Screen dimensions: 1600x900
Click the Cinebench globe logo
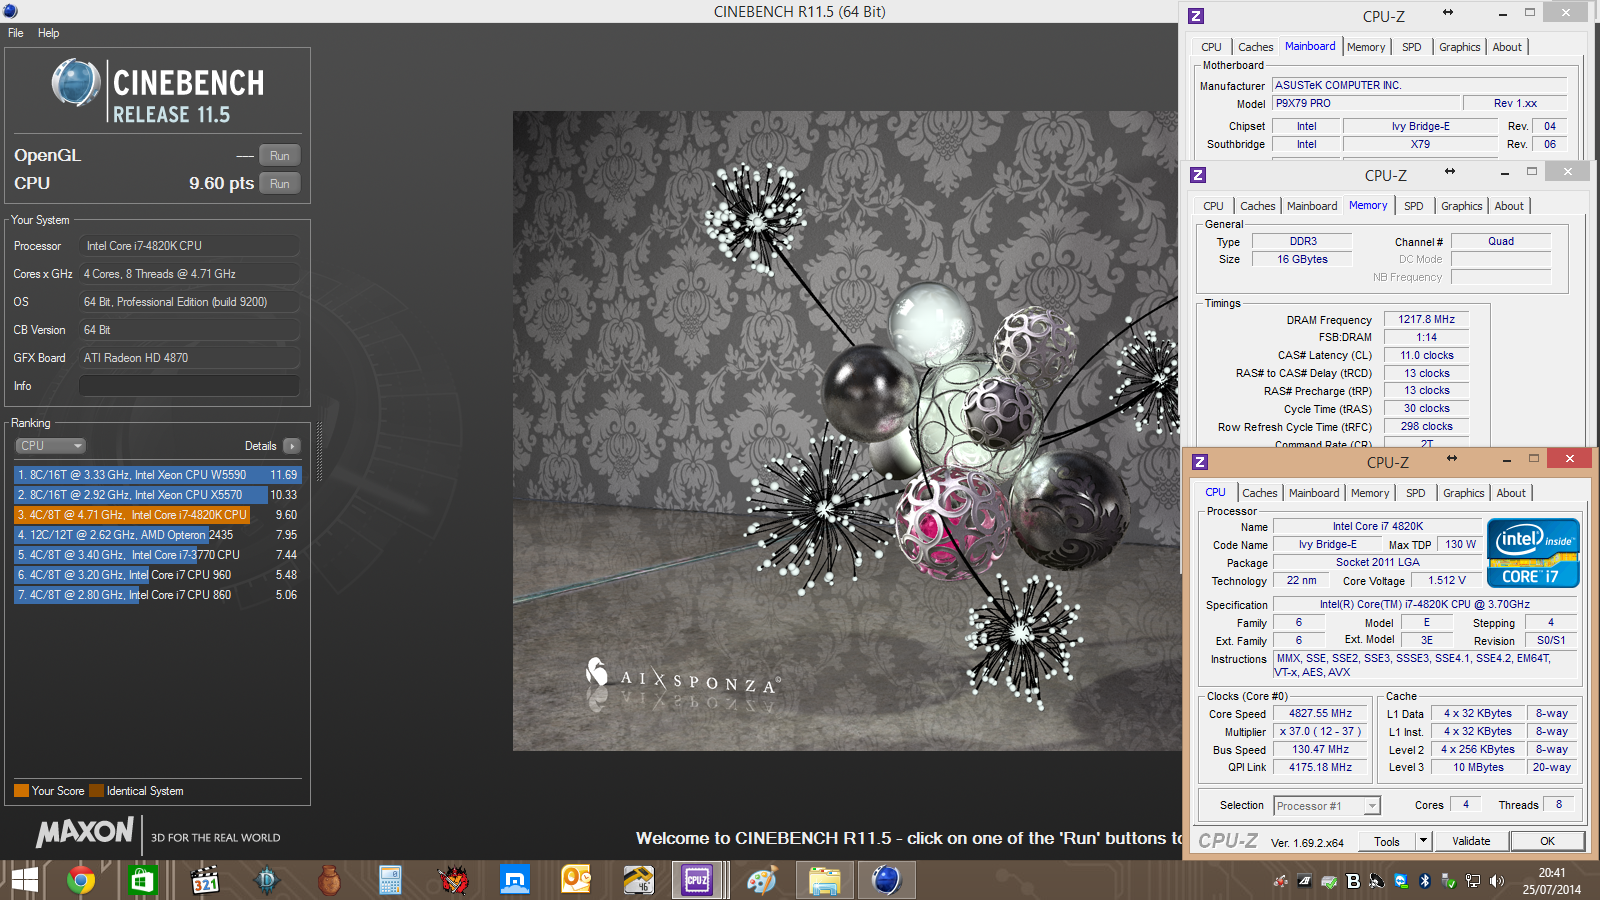pyautogui.click(x=76, y=83)
